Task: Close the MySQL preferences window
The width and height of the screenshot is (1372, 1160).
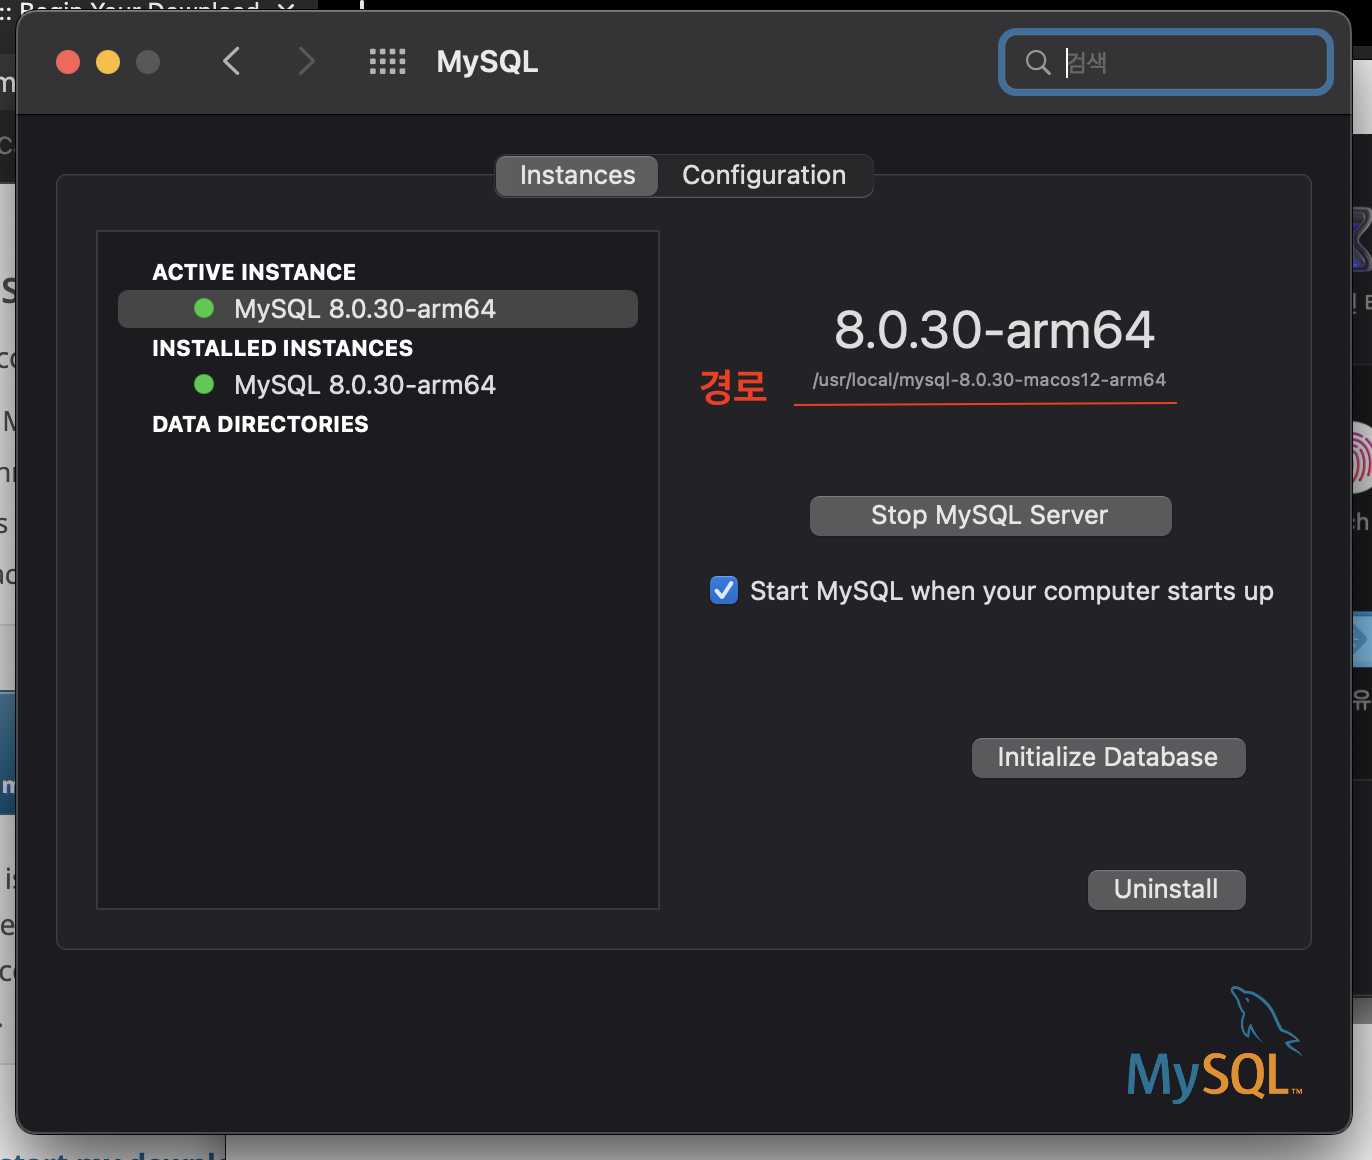Action: pos(68,62)
